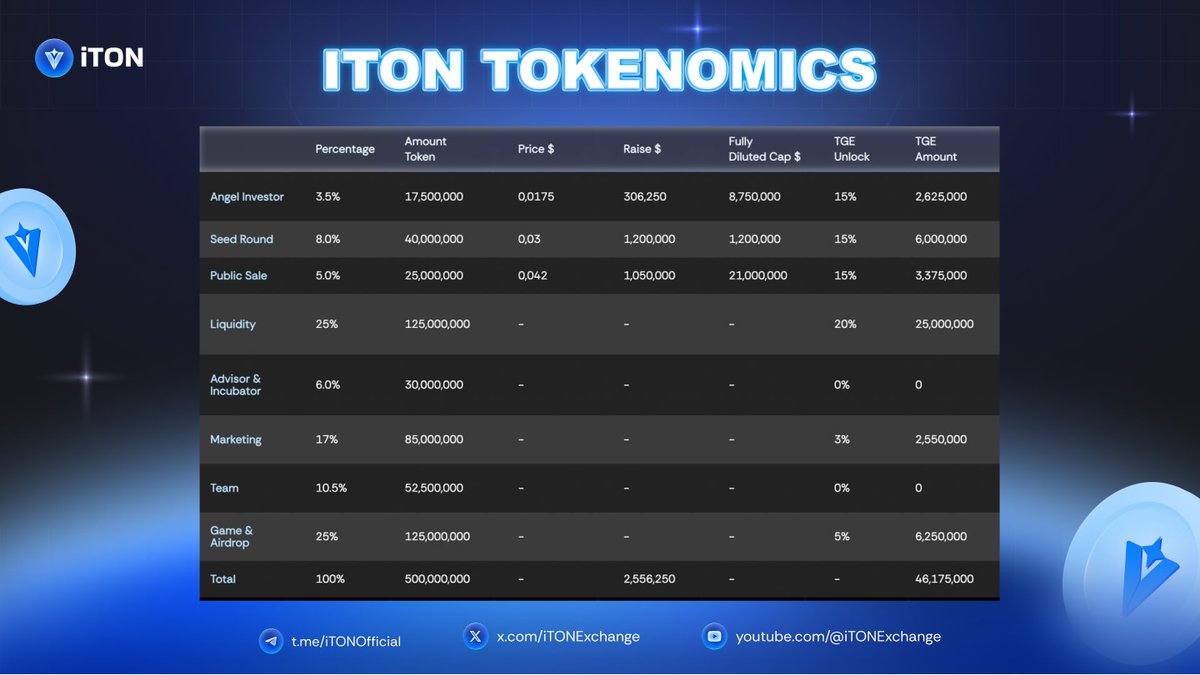The width and height of the screenshot is (1200, 675).
Task: Select the Angel Investor row label
Action: [247, 197]
